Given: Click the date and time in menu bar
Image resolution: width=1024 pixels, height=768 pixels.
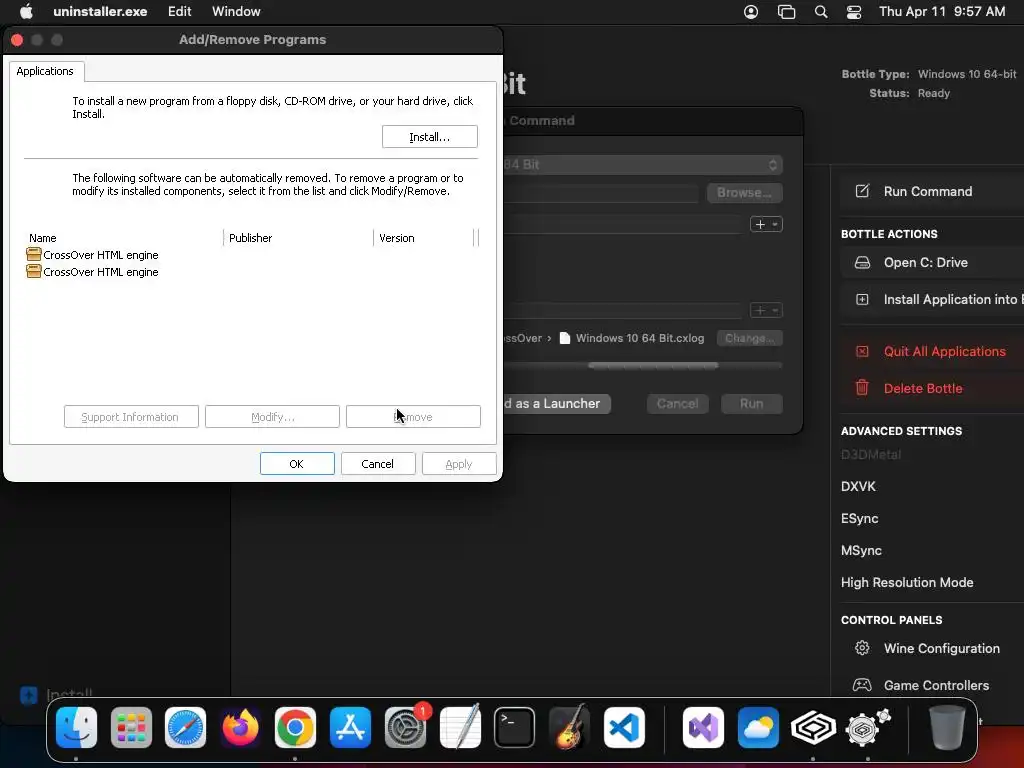Looking at the screenshot, I should click(x=942, y=11).
